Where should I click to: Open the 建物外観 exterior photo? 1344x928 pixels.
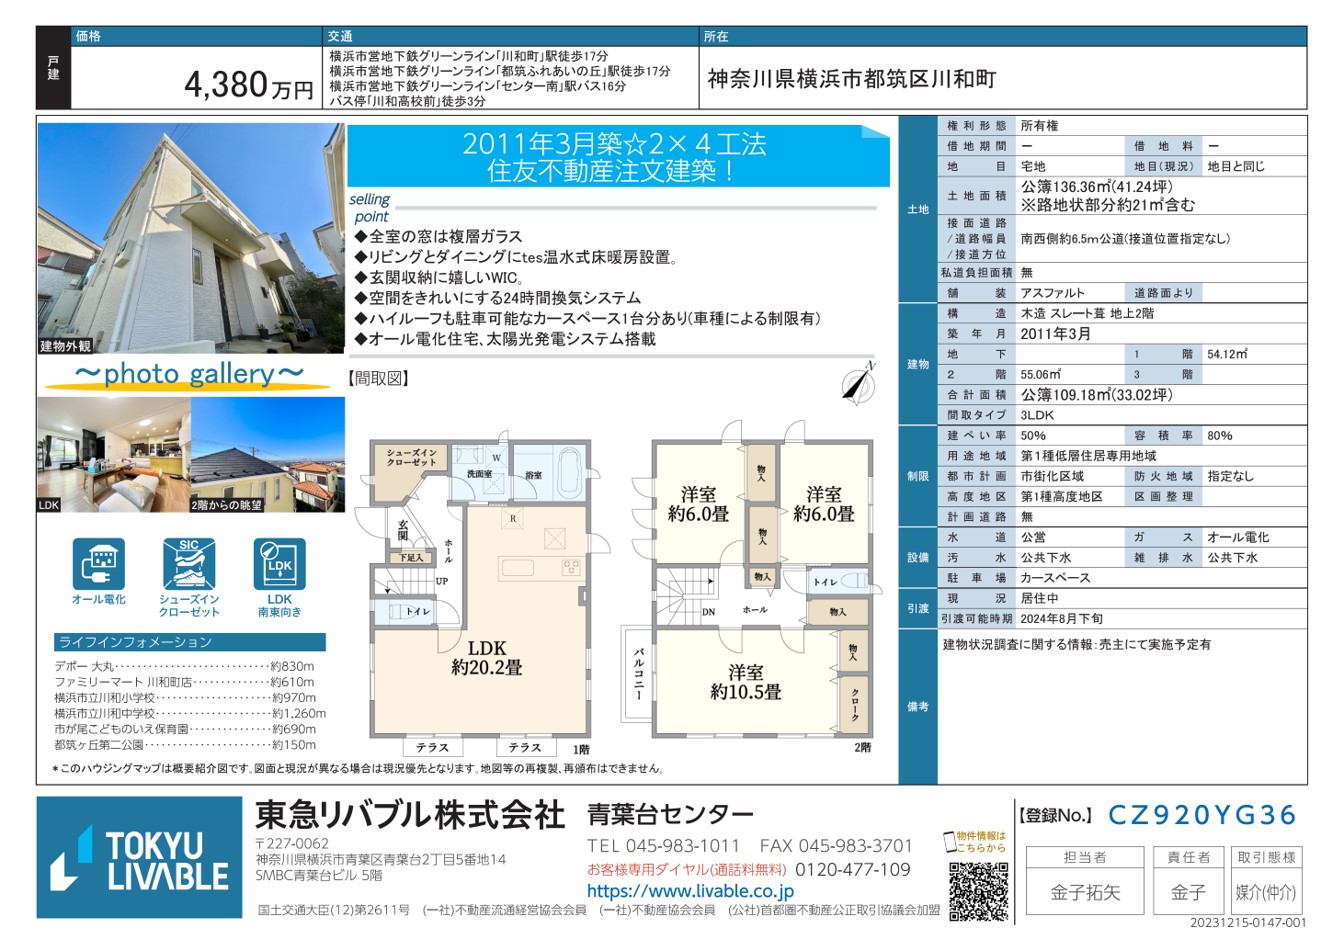coord(191,238)
